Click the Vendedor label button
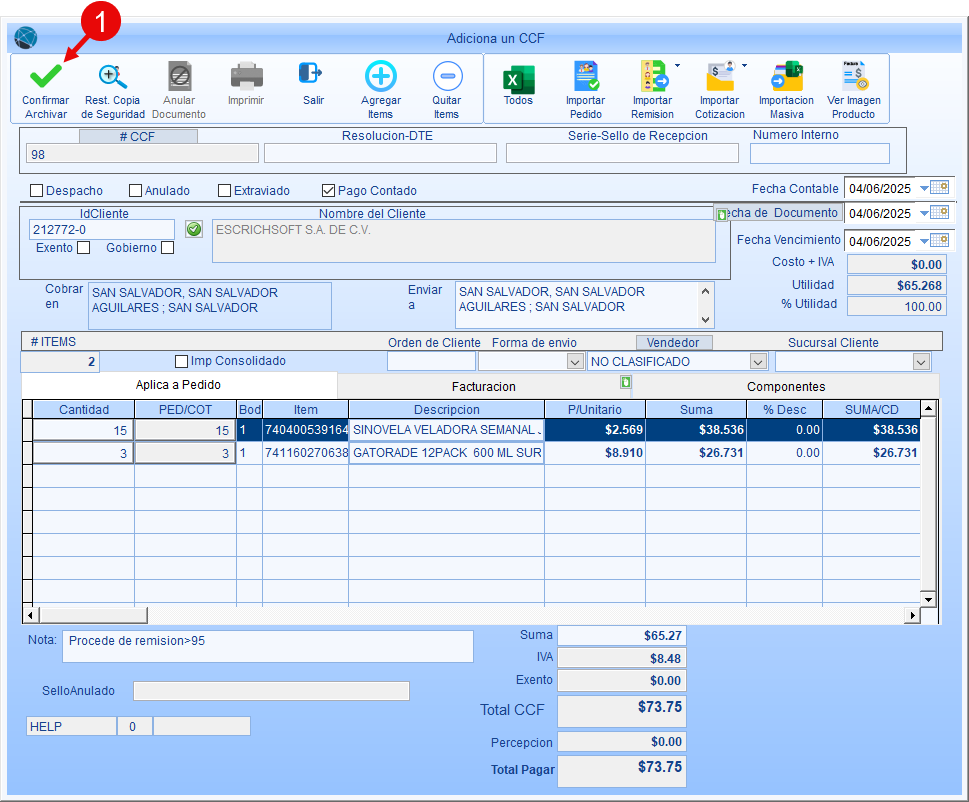The width and height of the screenshot is (969, 802). [673, 342]
